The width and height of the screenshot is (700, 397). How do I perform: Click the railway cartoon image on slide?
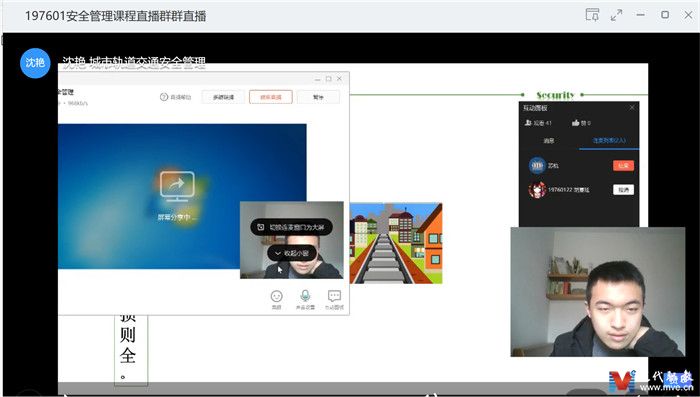point(396,243)
